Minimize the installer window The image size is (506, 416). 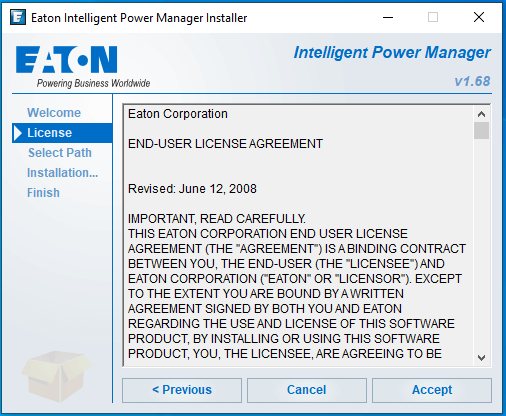pos(388,17)
